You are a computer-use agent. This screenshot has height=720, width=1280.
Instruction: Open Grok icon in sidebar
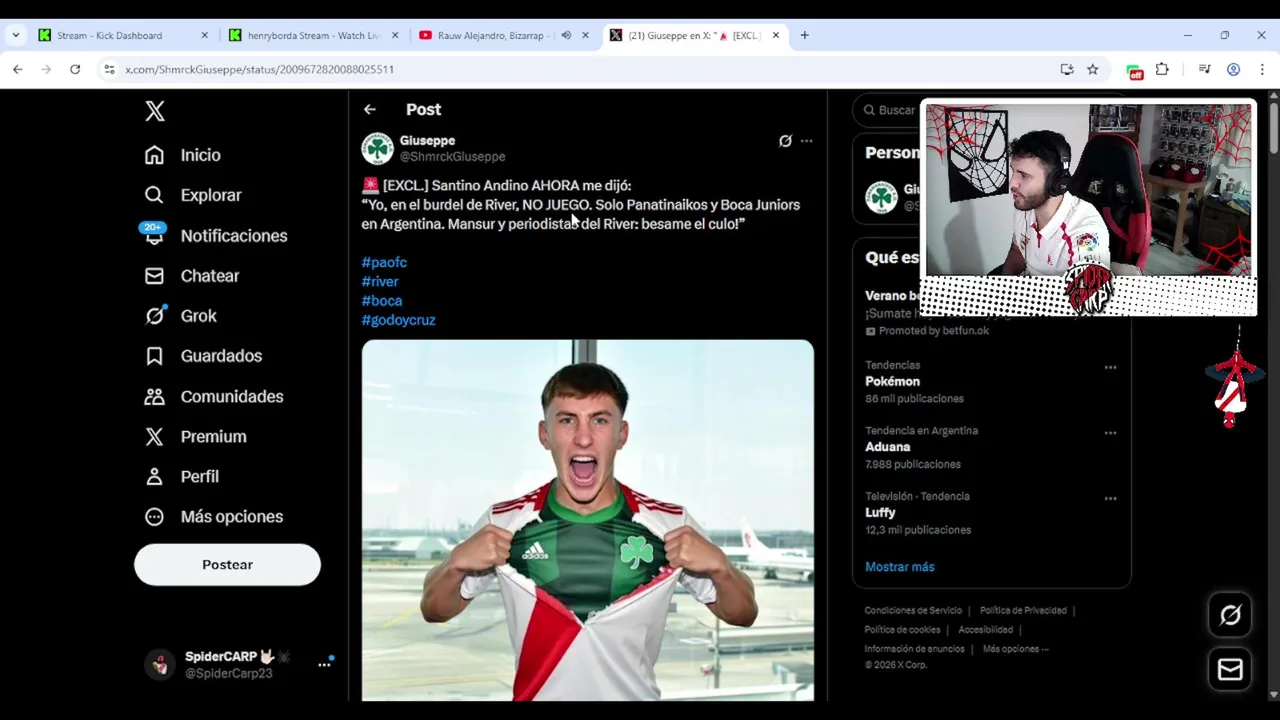pyautogui.click(x=154, y=316)
